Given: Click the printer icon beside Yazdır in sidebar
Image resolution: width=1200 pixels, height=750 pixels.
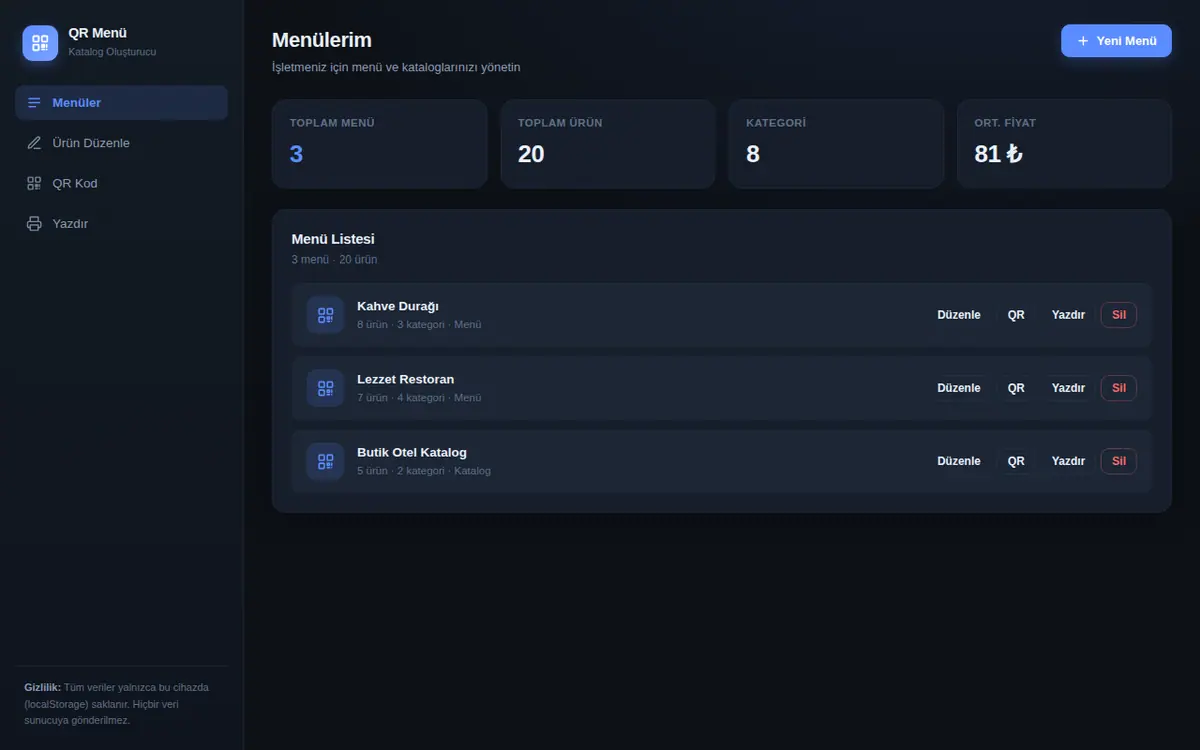Looking at the screenshot, I should click(x=34, y=223).
